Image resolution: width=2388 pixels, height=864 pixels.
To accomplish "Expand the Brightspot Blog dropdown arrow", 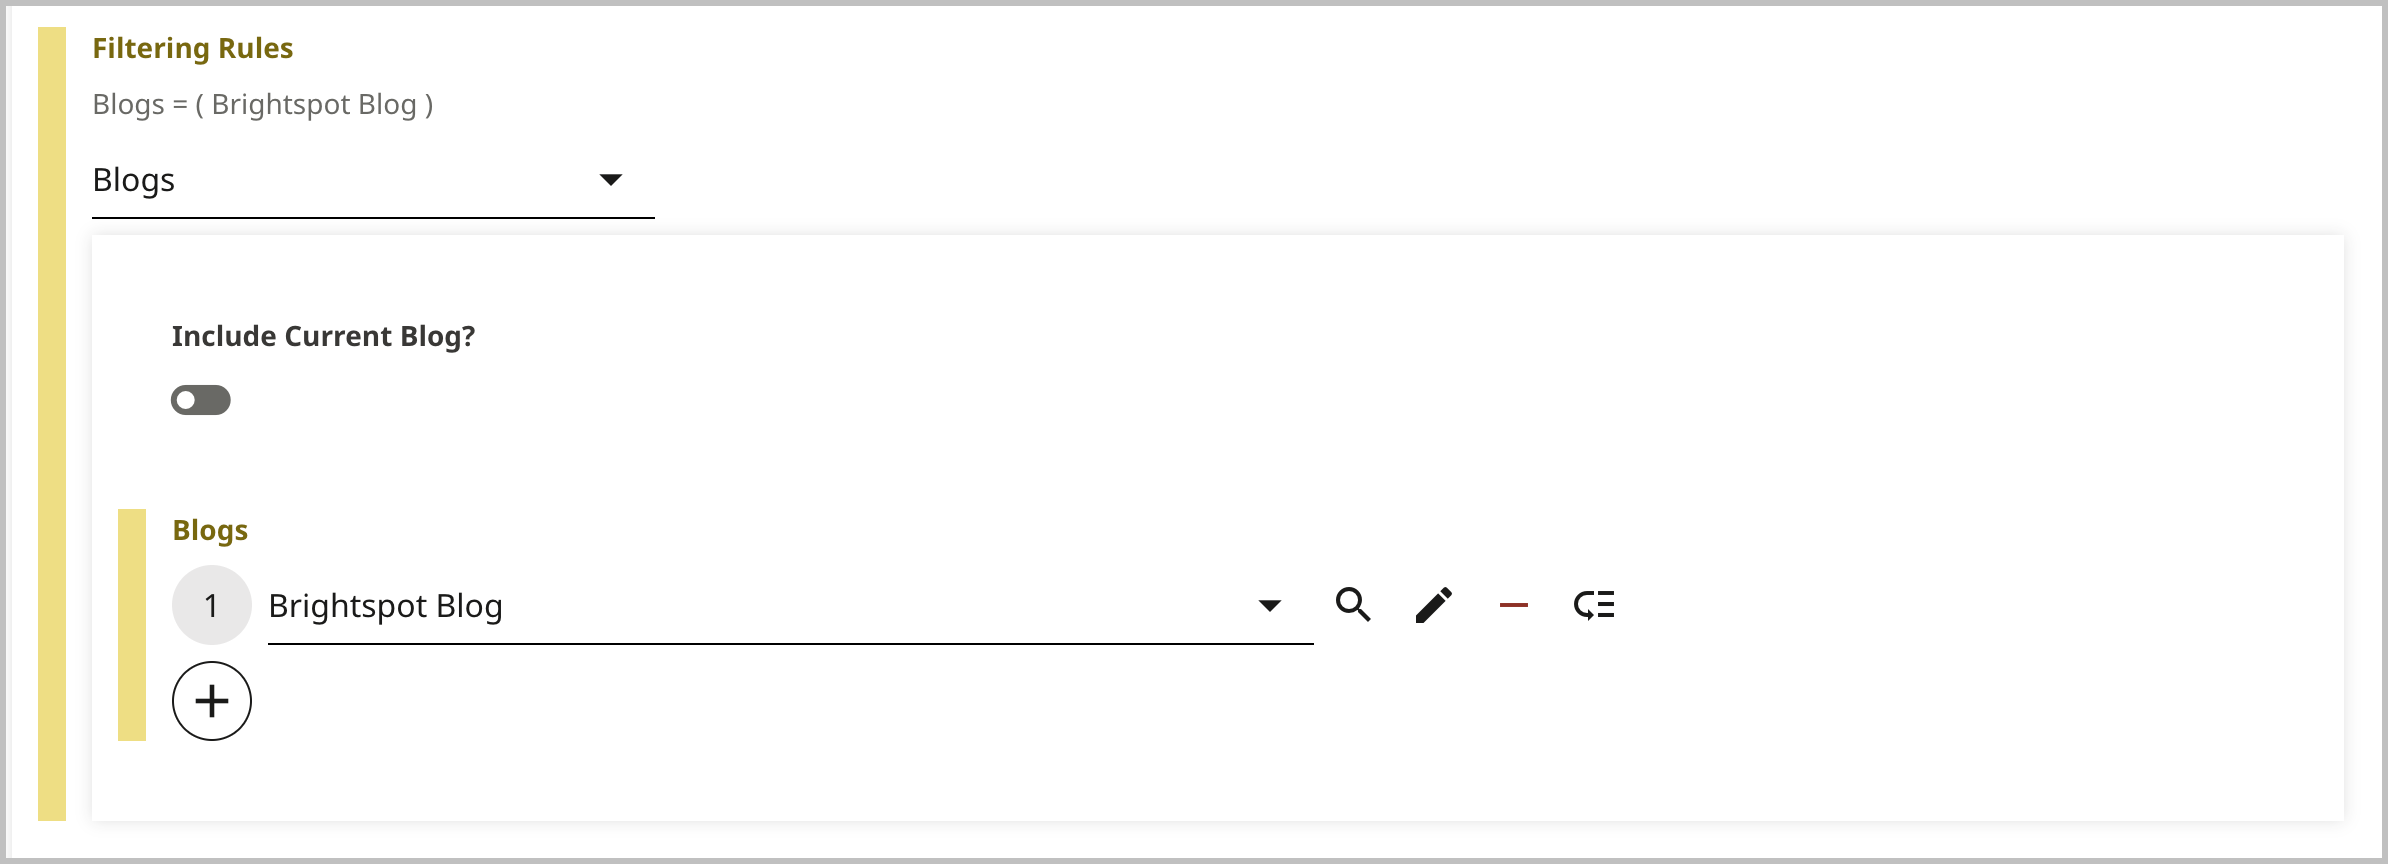I will tap(1269, 605).
